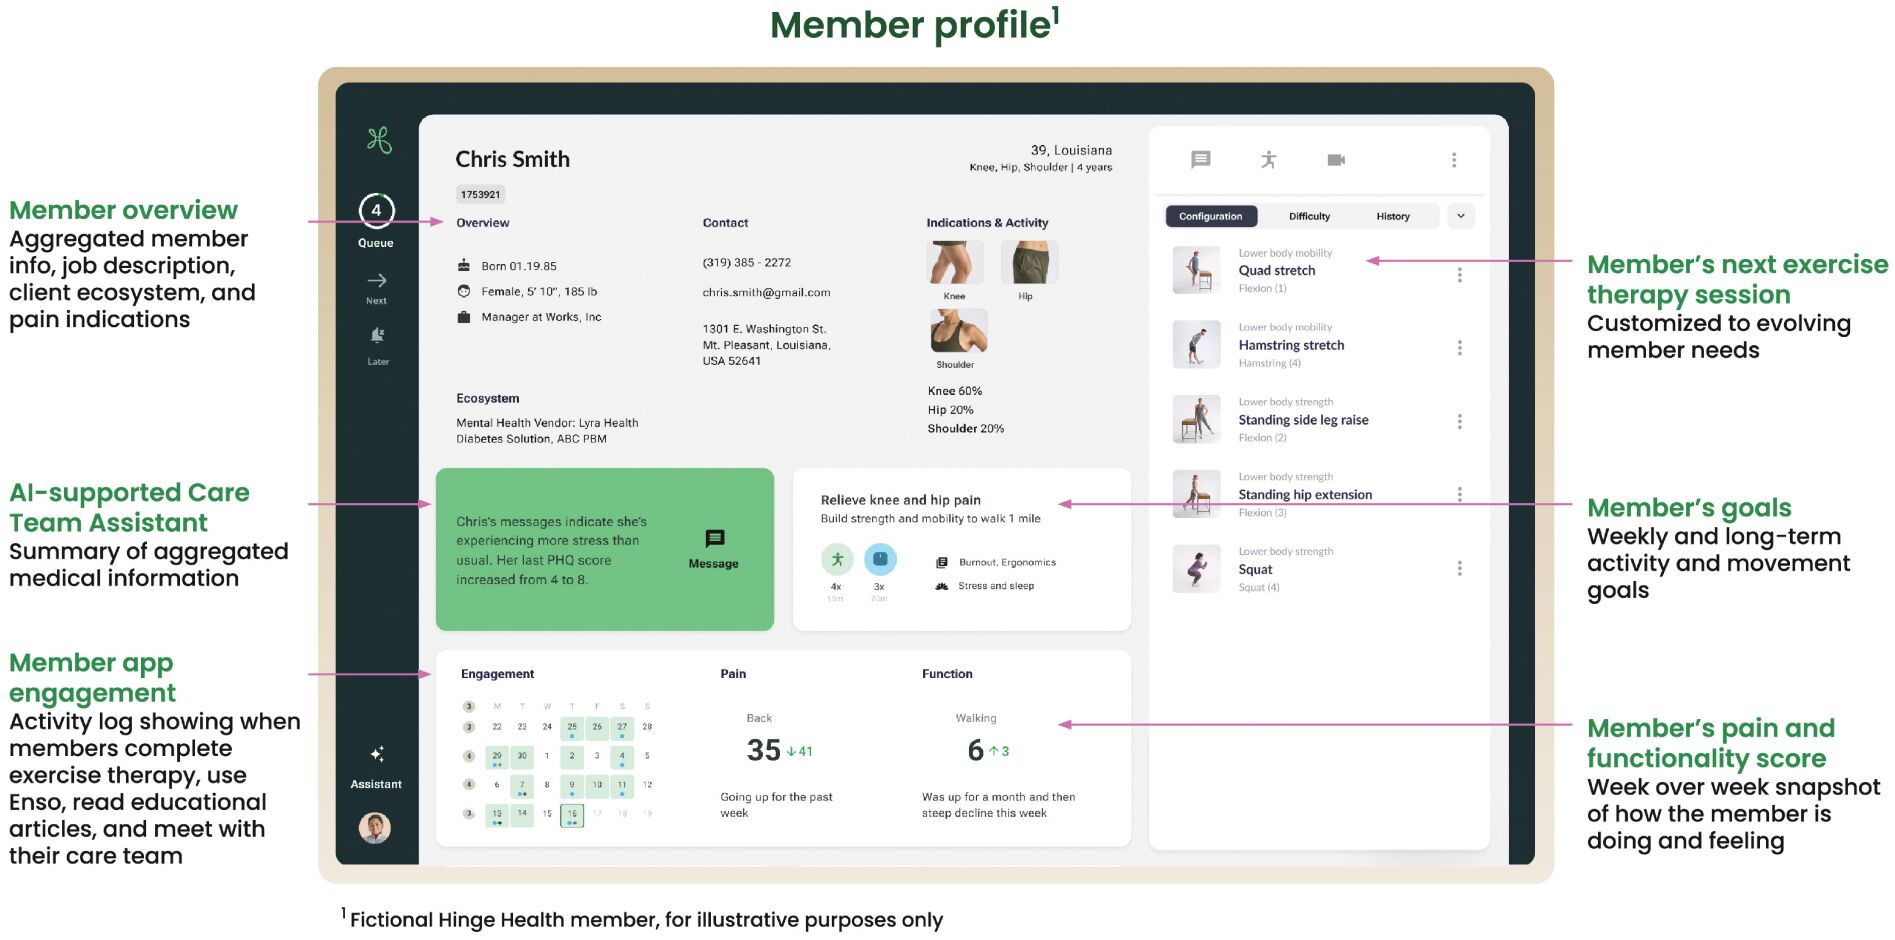The width and height of the screenshot is (1895, 940).
Task: Open the Hamstring stretch exercise thumbnail
Action: (x=1197, y=344)
